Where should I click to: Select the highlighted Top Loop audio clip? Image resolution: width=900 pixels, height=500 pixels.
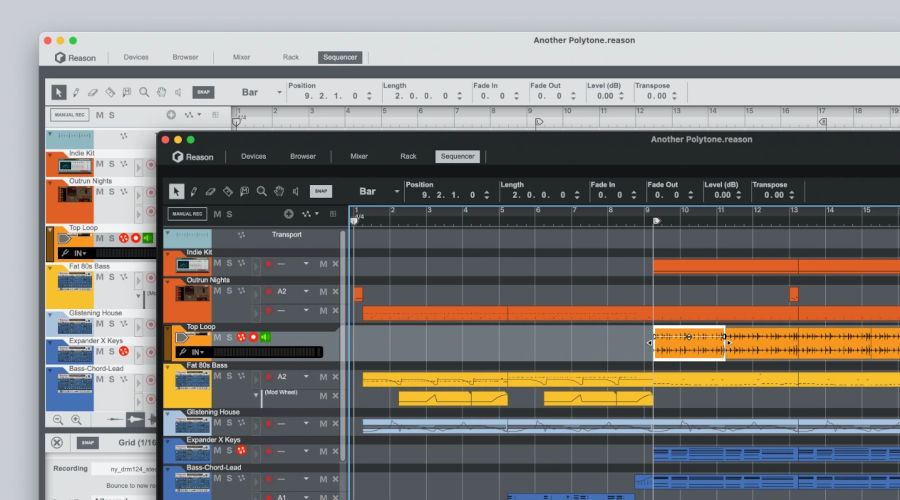689,343
